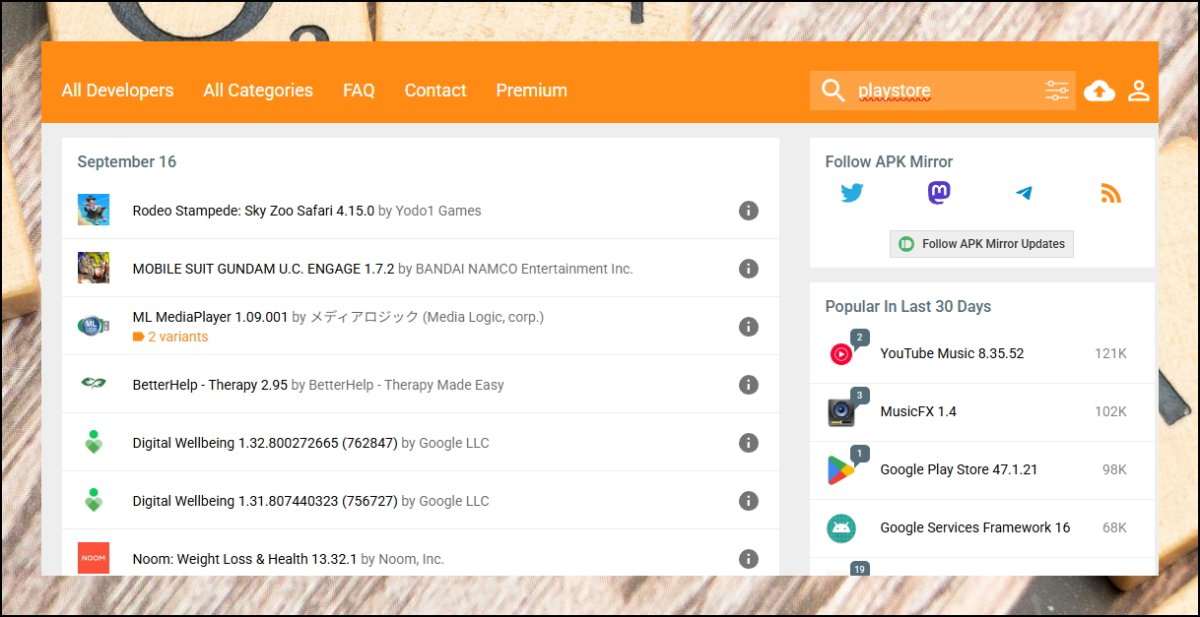
Task: Show info for ML MediaPlayer 1.09.001
Action: pyautogui.click(x=748, y=327)
